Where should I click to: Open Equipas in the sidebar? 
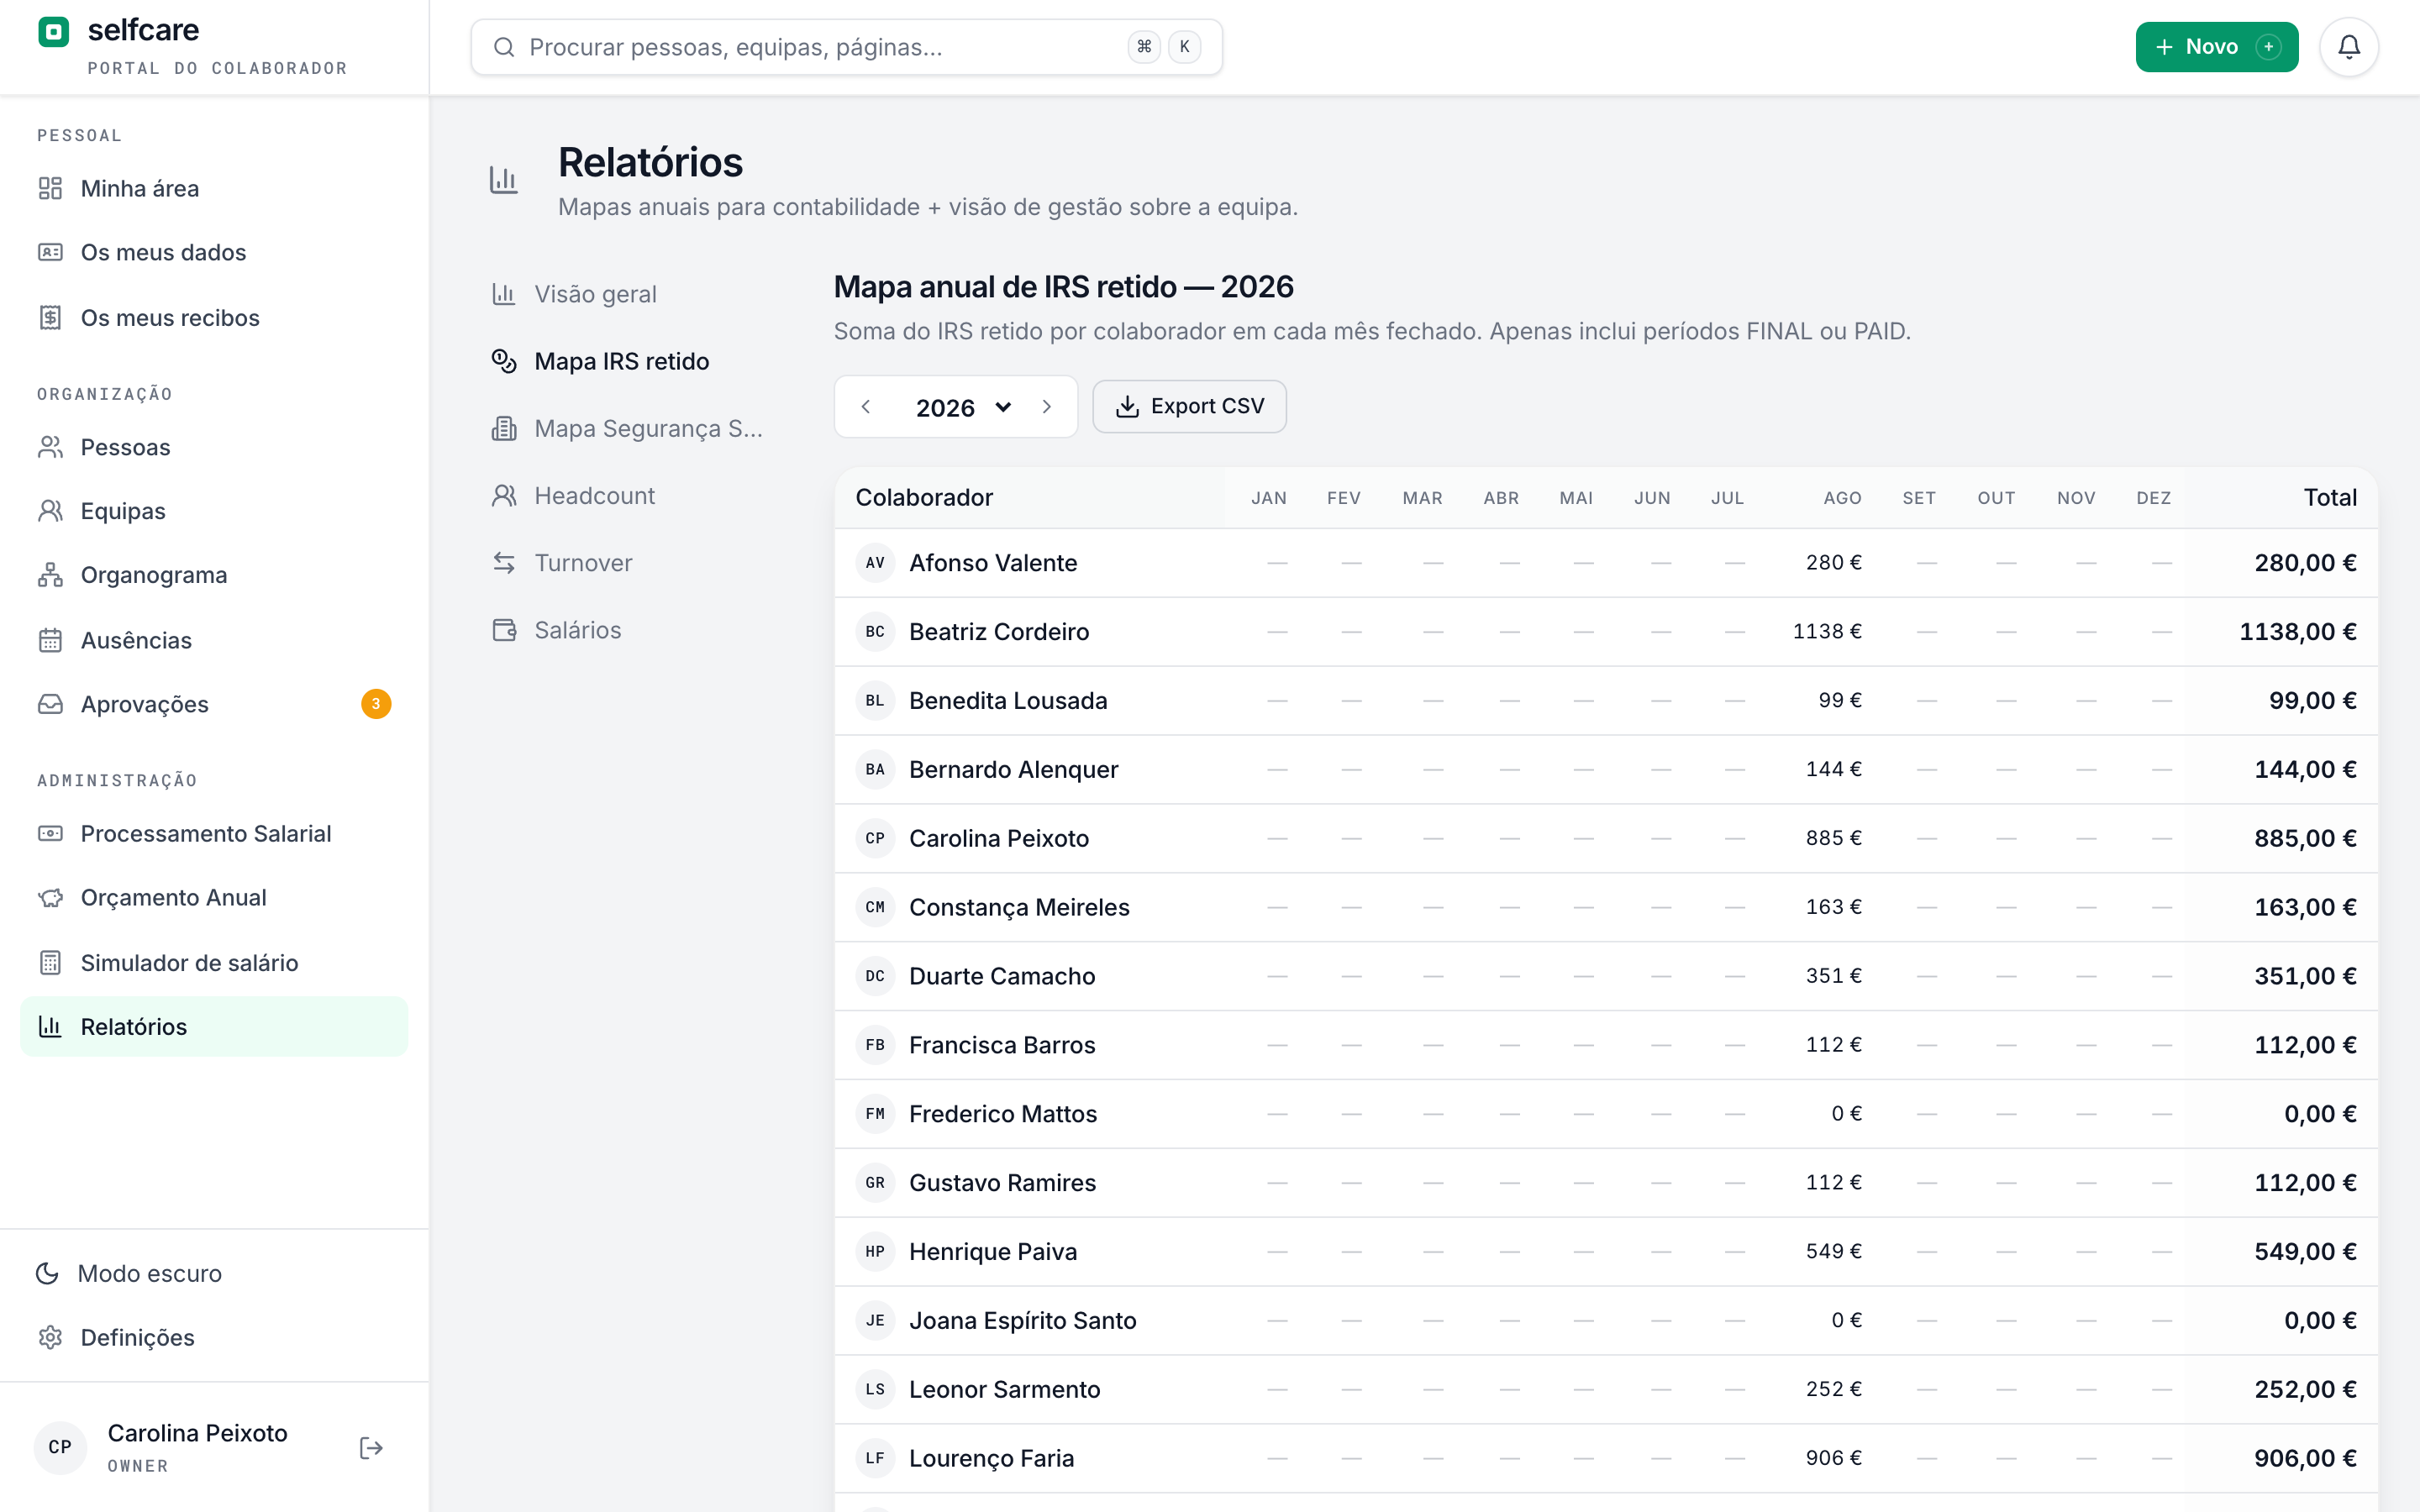click(214, 511)
